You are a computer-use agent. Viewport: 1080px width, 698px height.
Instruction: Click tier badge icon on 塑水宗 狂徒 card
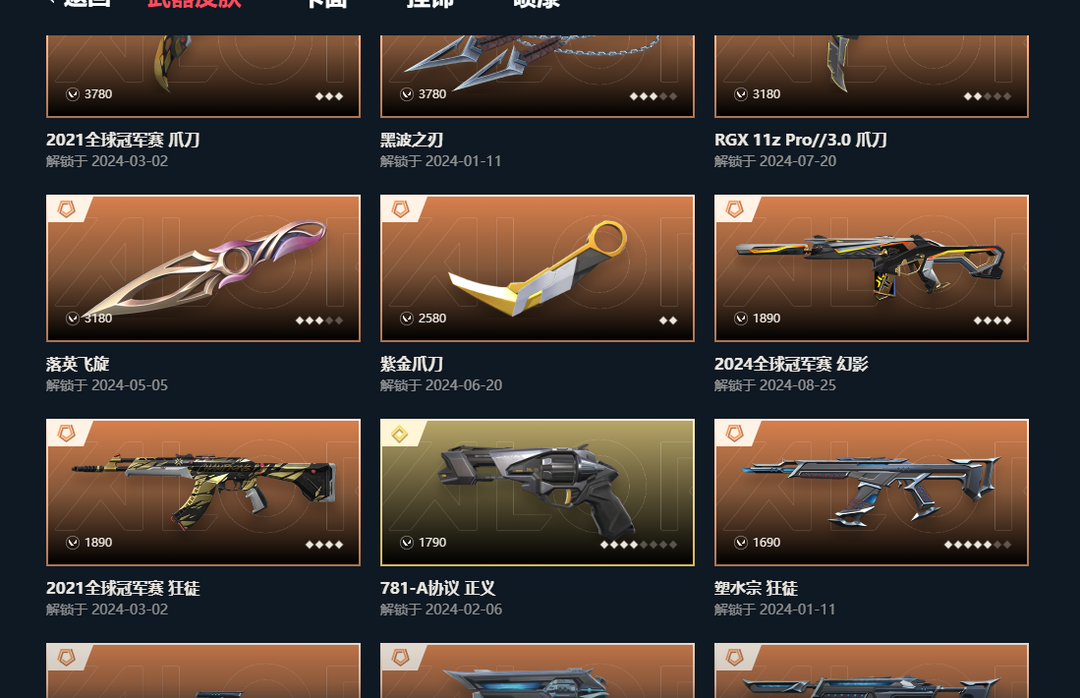[735, 433]
